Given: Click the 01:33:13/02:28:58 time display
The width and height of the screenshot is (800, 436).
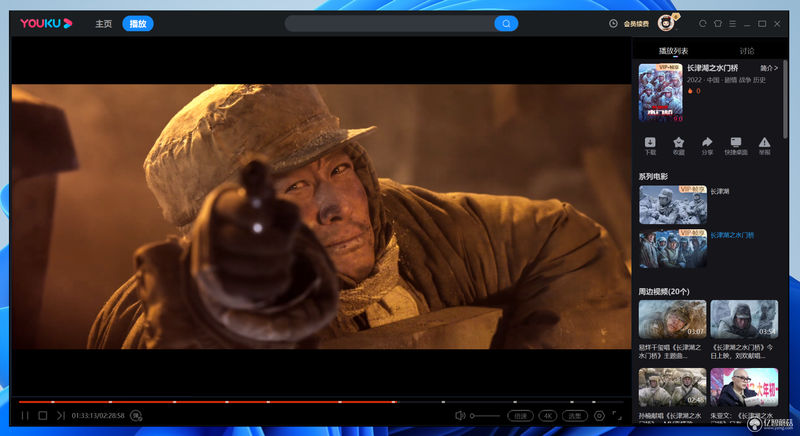Looking at the screenshot, I should [98, 416].
